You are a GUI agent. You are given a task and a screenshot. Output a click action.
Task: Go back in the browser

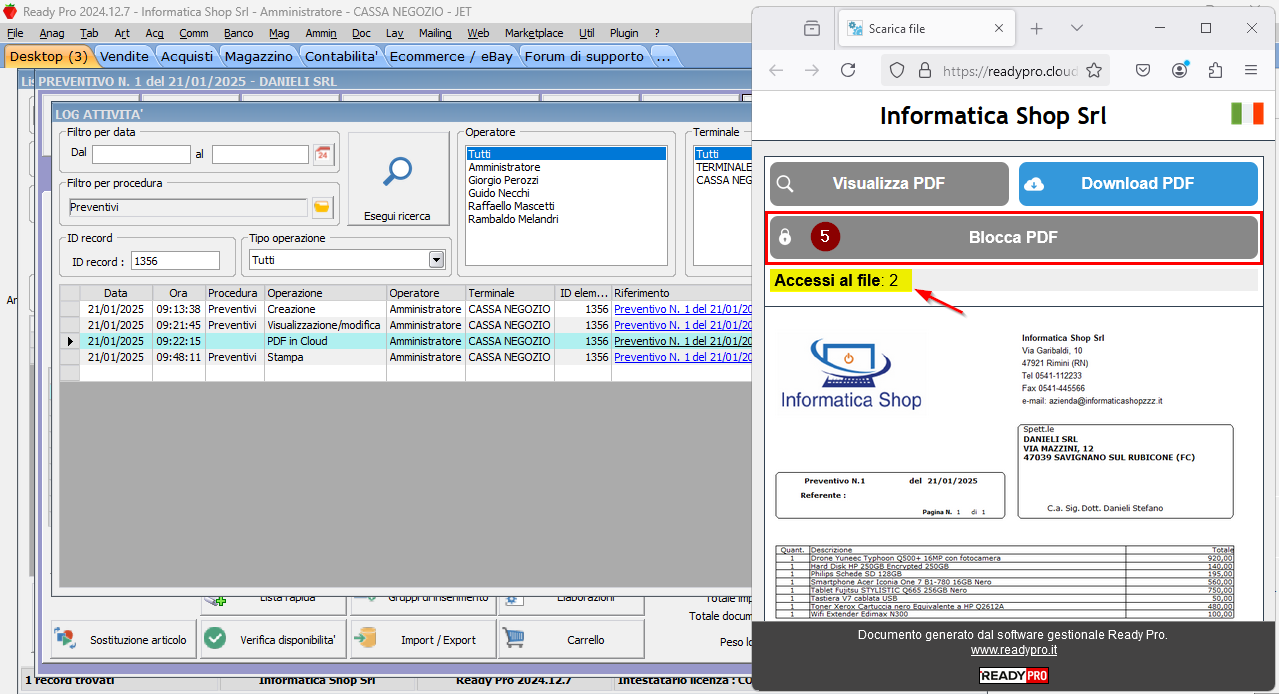coord(776,70)
